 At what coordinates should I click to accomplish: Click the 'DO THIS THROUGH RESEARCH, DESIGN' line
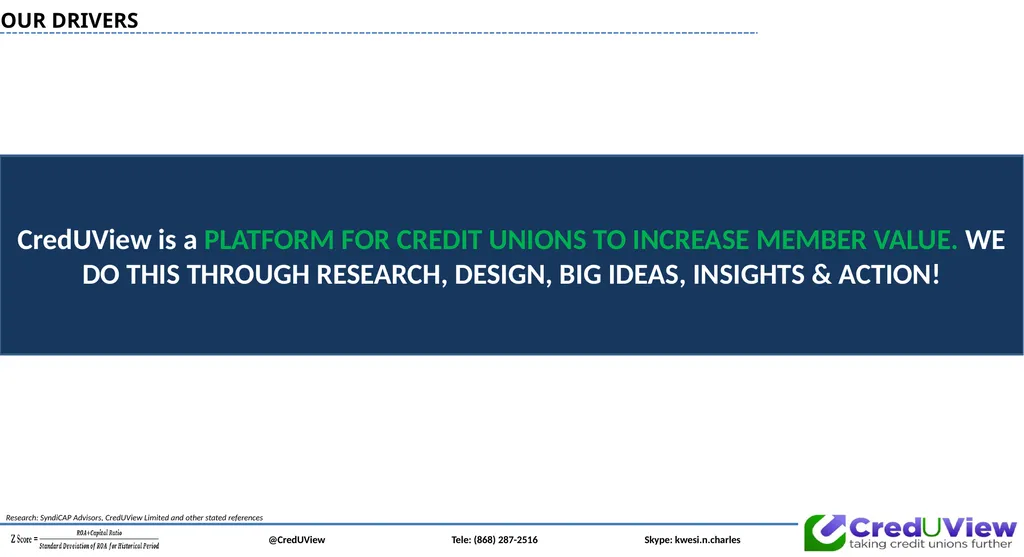coord(511,274)
